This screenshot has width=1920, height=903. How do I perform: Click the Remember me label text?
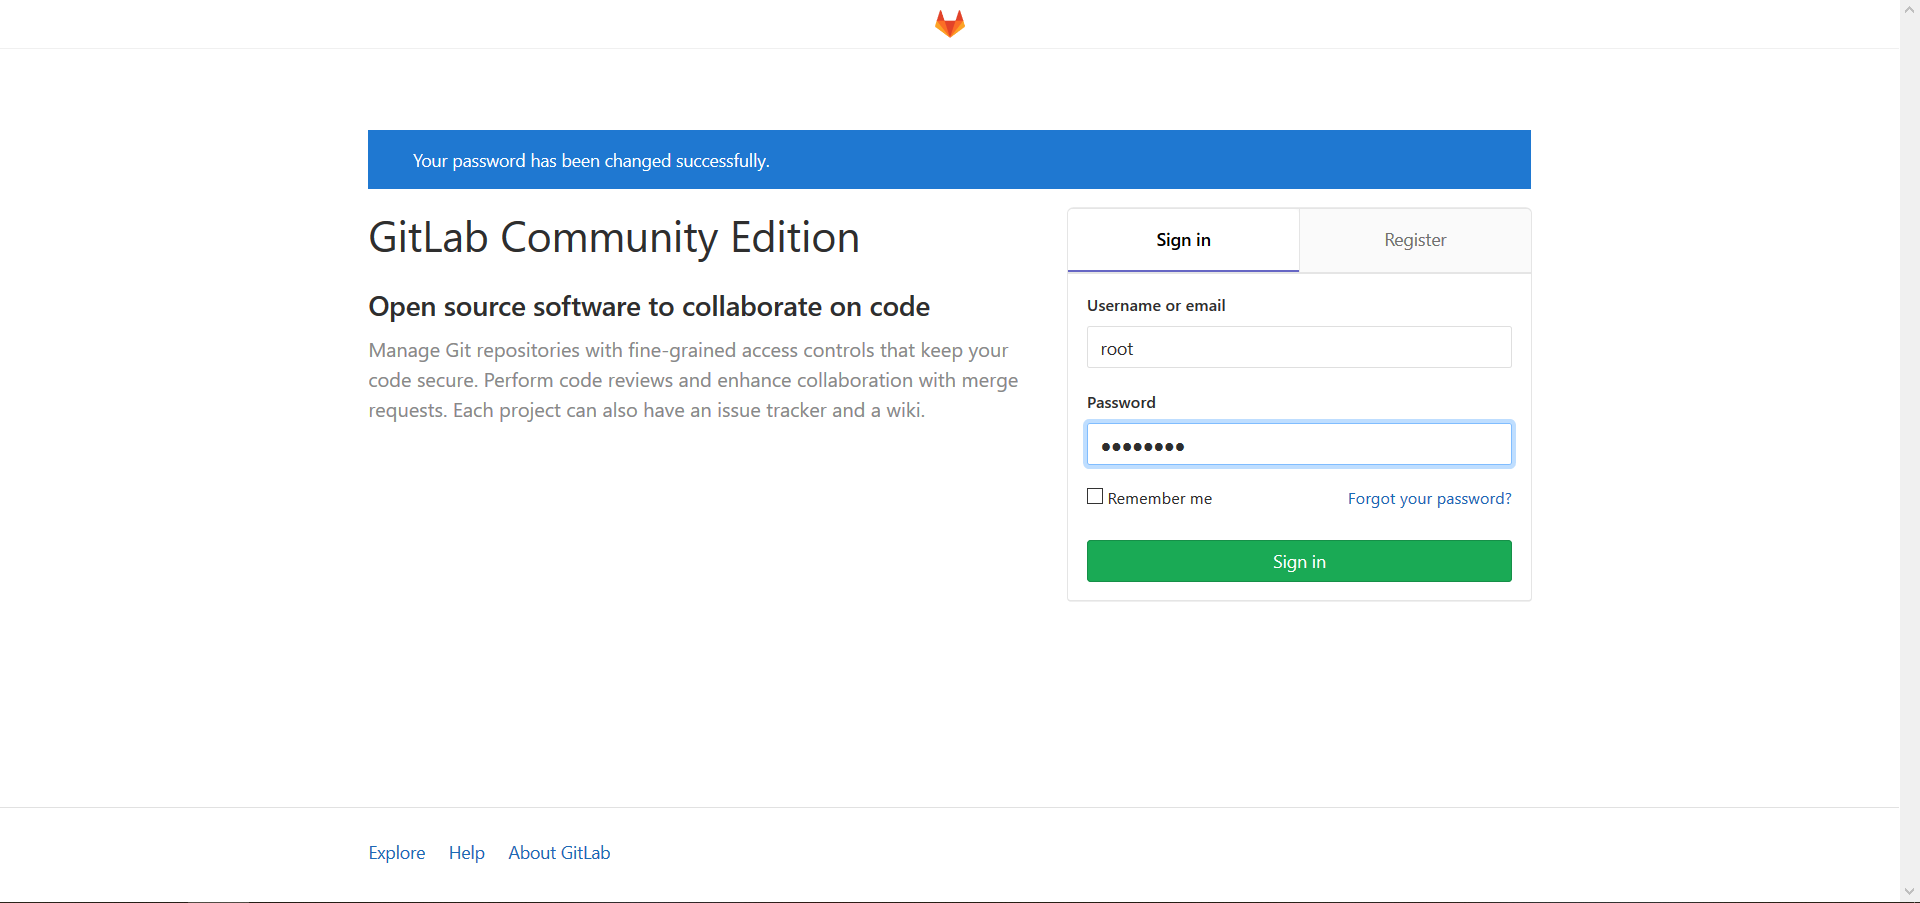[x=1159, y=498]
